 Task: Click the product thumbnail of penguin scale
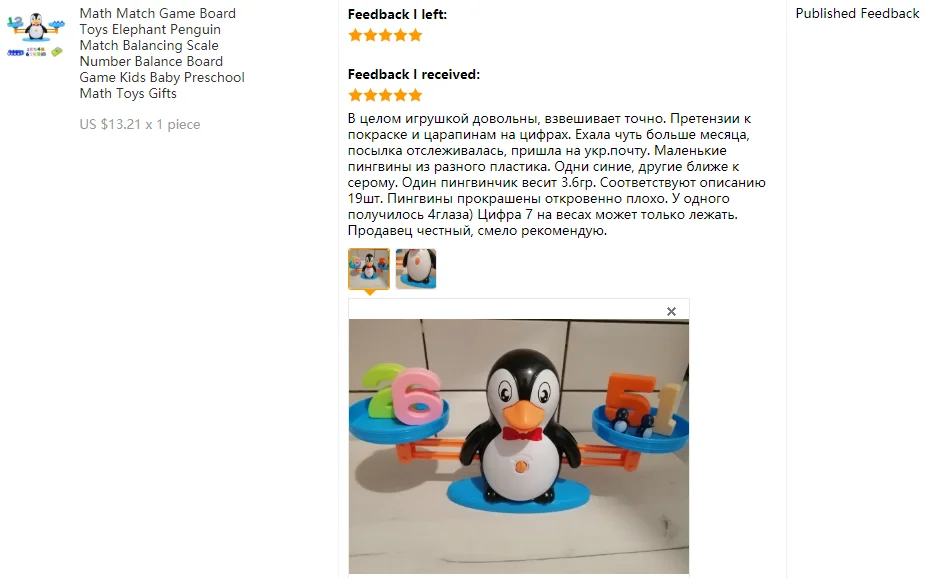tap(36, 35)
